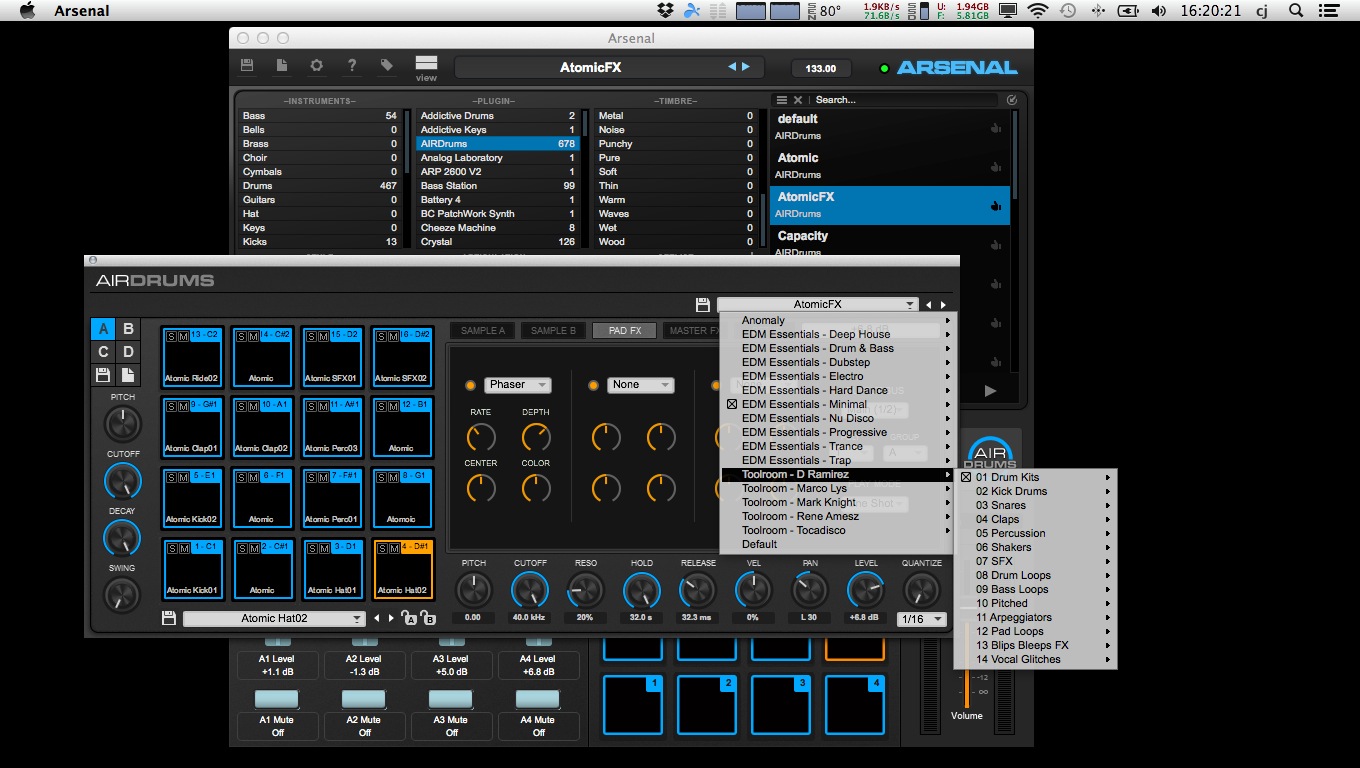Image resolution: width=1360 pixels, height=768 pixels.
Task: Select pad bank B button
Action: tap(128, 329)
